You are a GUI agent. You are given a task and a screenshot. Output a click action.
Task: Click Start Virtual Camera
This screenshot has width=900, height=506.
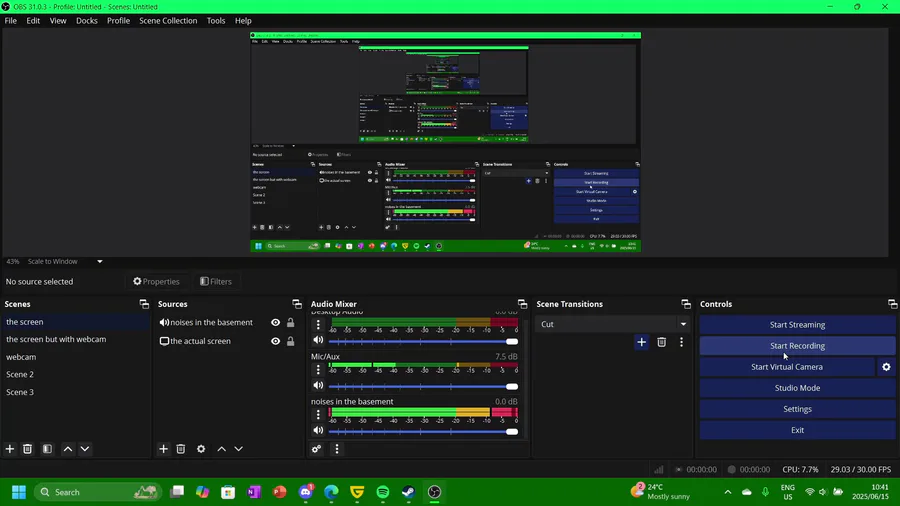787,367
